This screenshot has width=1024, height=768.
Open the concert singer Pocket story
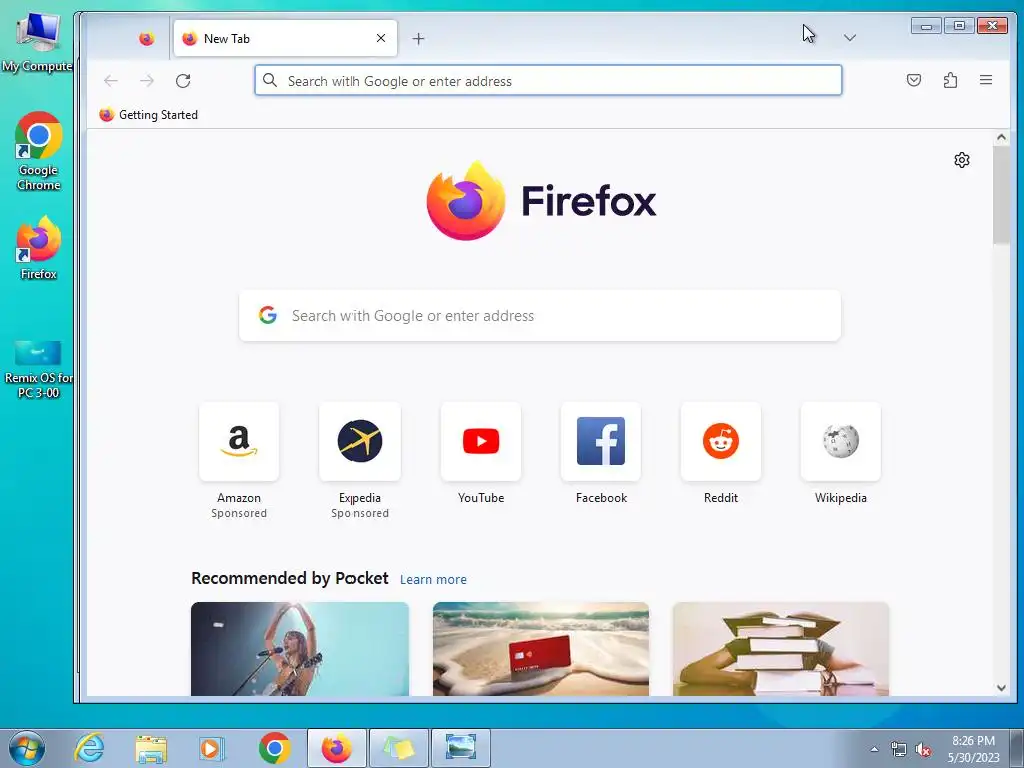coord(300,648)
